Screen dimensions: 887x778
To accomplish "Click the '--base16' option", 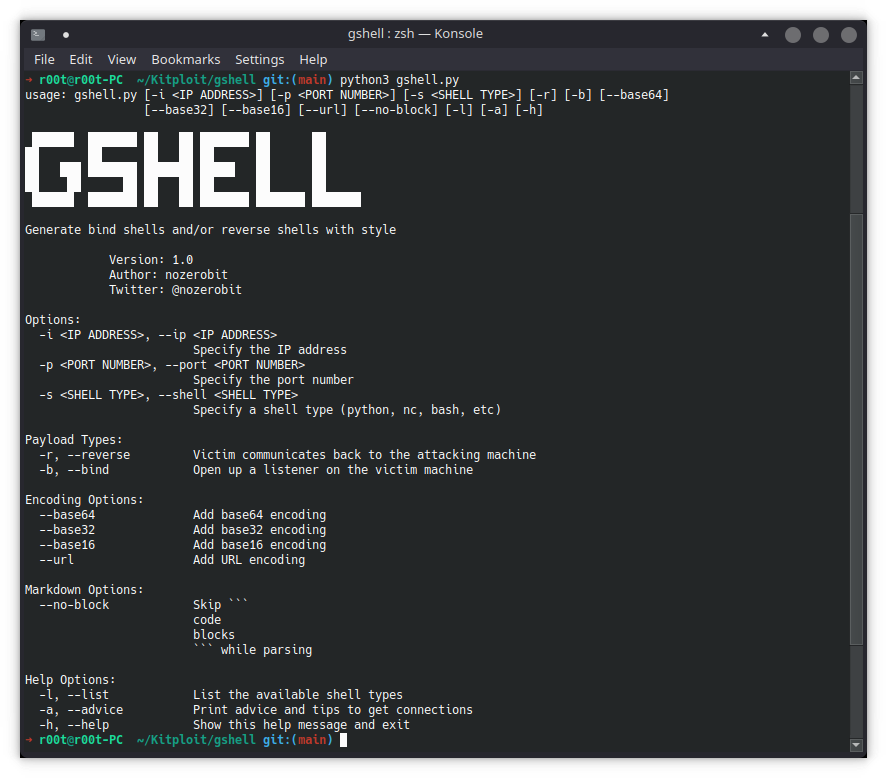I will pyautogui.click(x=67, y=545).
